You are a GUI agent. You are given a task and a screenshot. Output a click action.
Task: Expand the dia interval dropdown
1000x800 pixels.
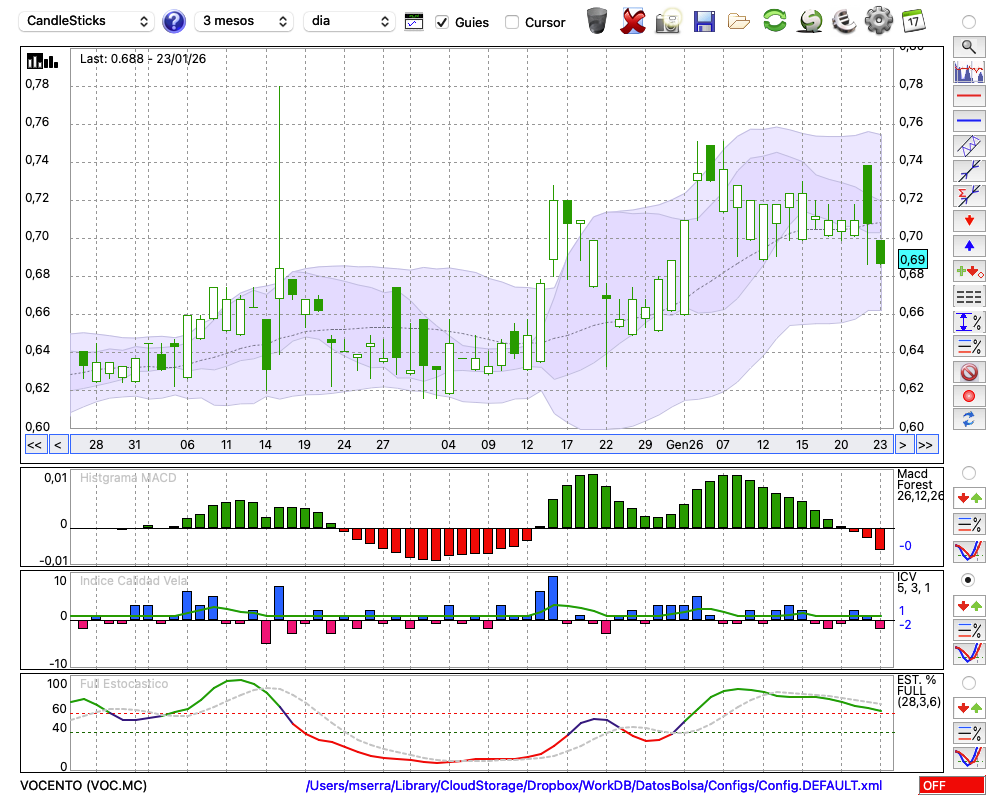pyautogui.click(x=349, y=21)
